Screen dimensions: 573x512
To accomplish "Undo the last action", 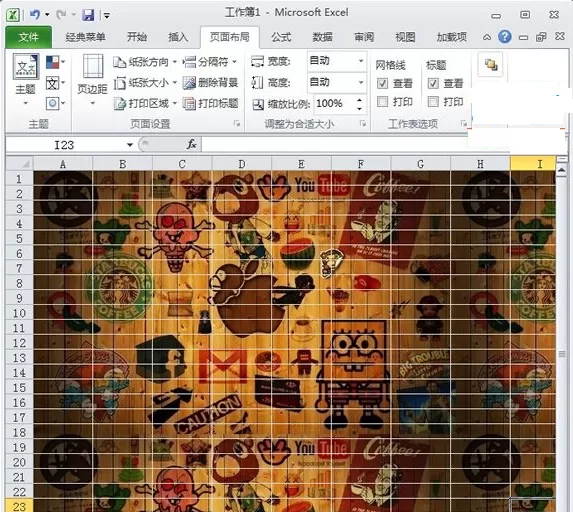I will [x=35, y=15].
